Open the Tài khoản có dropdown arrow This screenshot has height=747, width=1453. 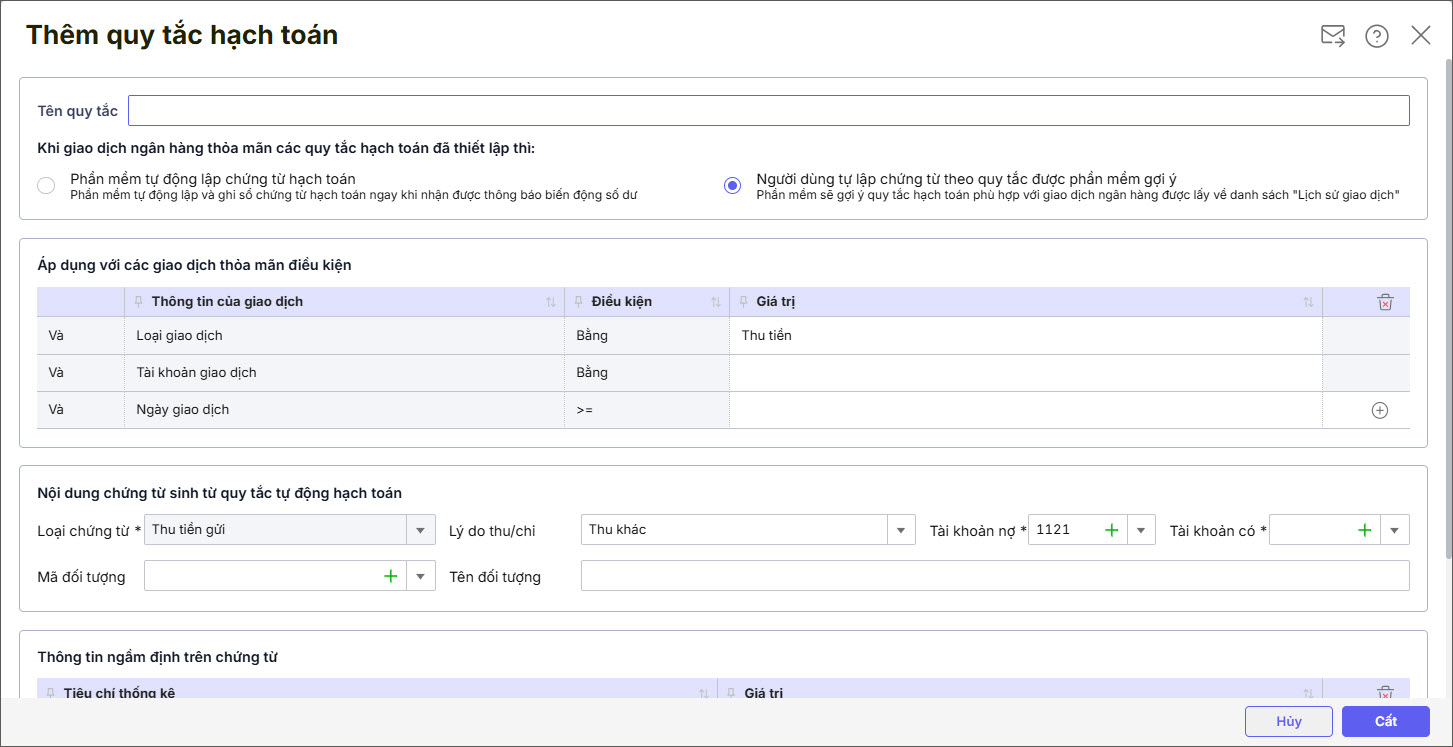point(1395,530)
